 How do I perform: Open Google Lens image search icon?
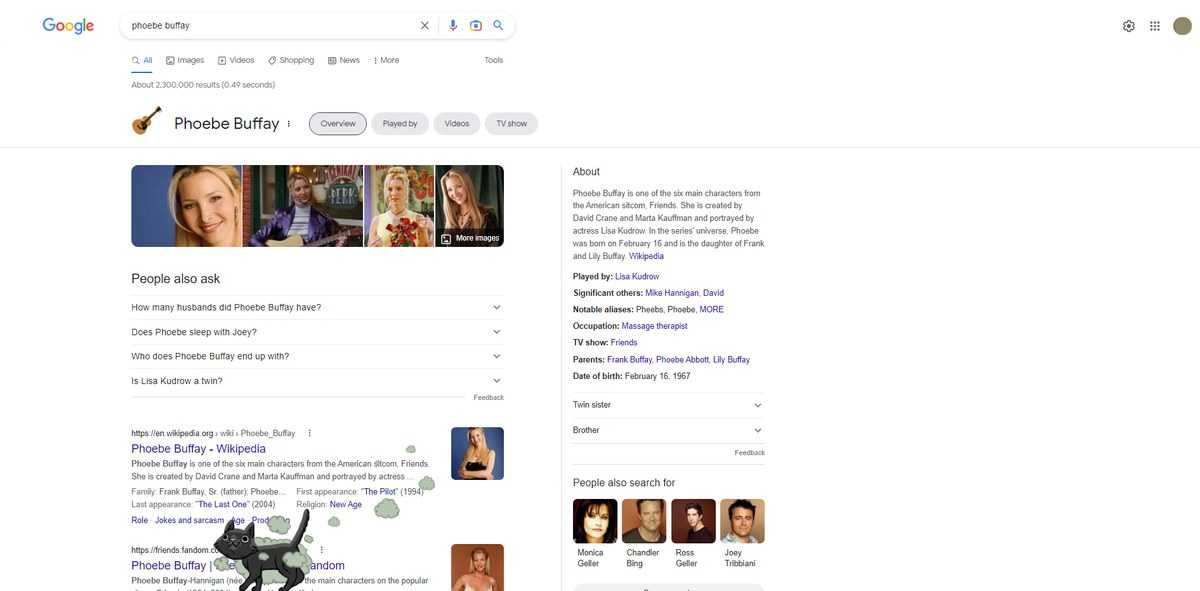click(x=476, y=26)
